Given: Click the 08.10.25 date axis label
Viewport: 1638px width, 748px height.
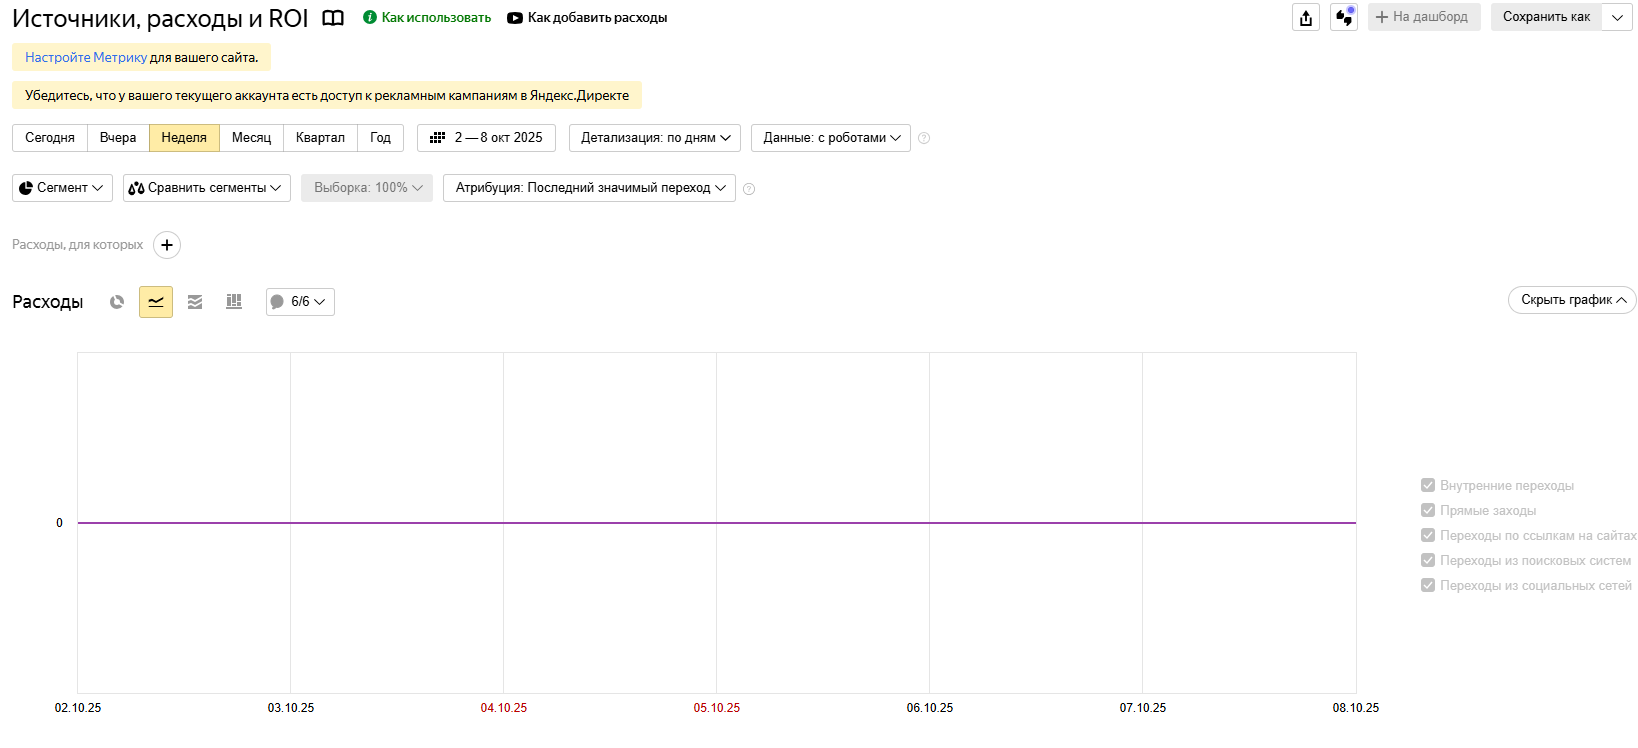Looking at the screenshot, I should pyautogui.click(x=1356, y=708).
